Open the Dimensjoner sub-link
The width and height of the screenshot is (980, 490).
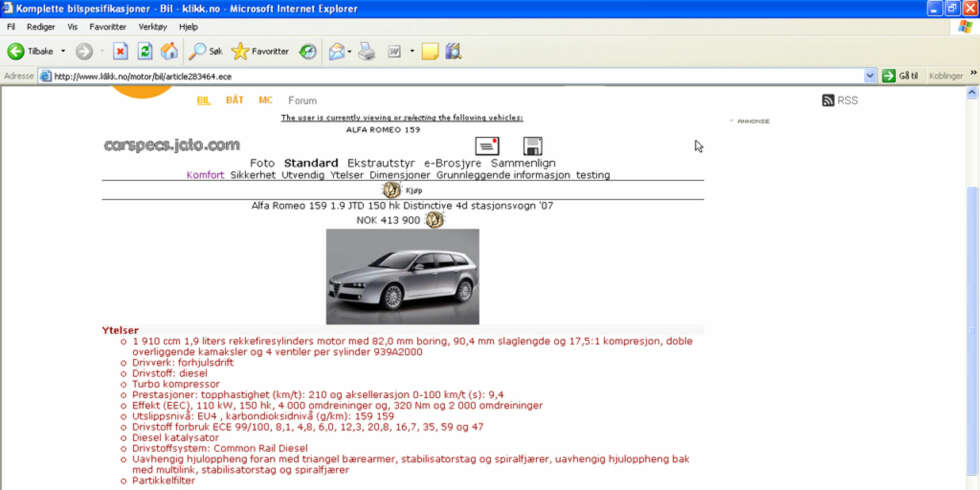pyautogui.click(x=400, y=175)
